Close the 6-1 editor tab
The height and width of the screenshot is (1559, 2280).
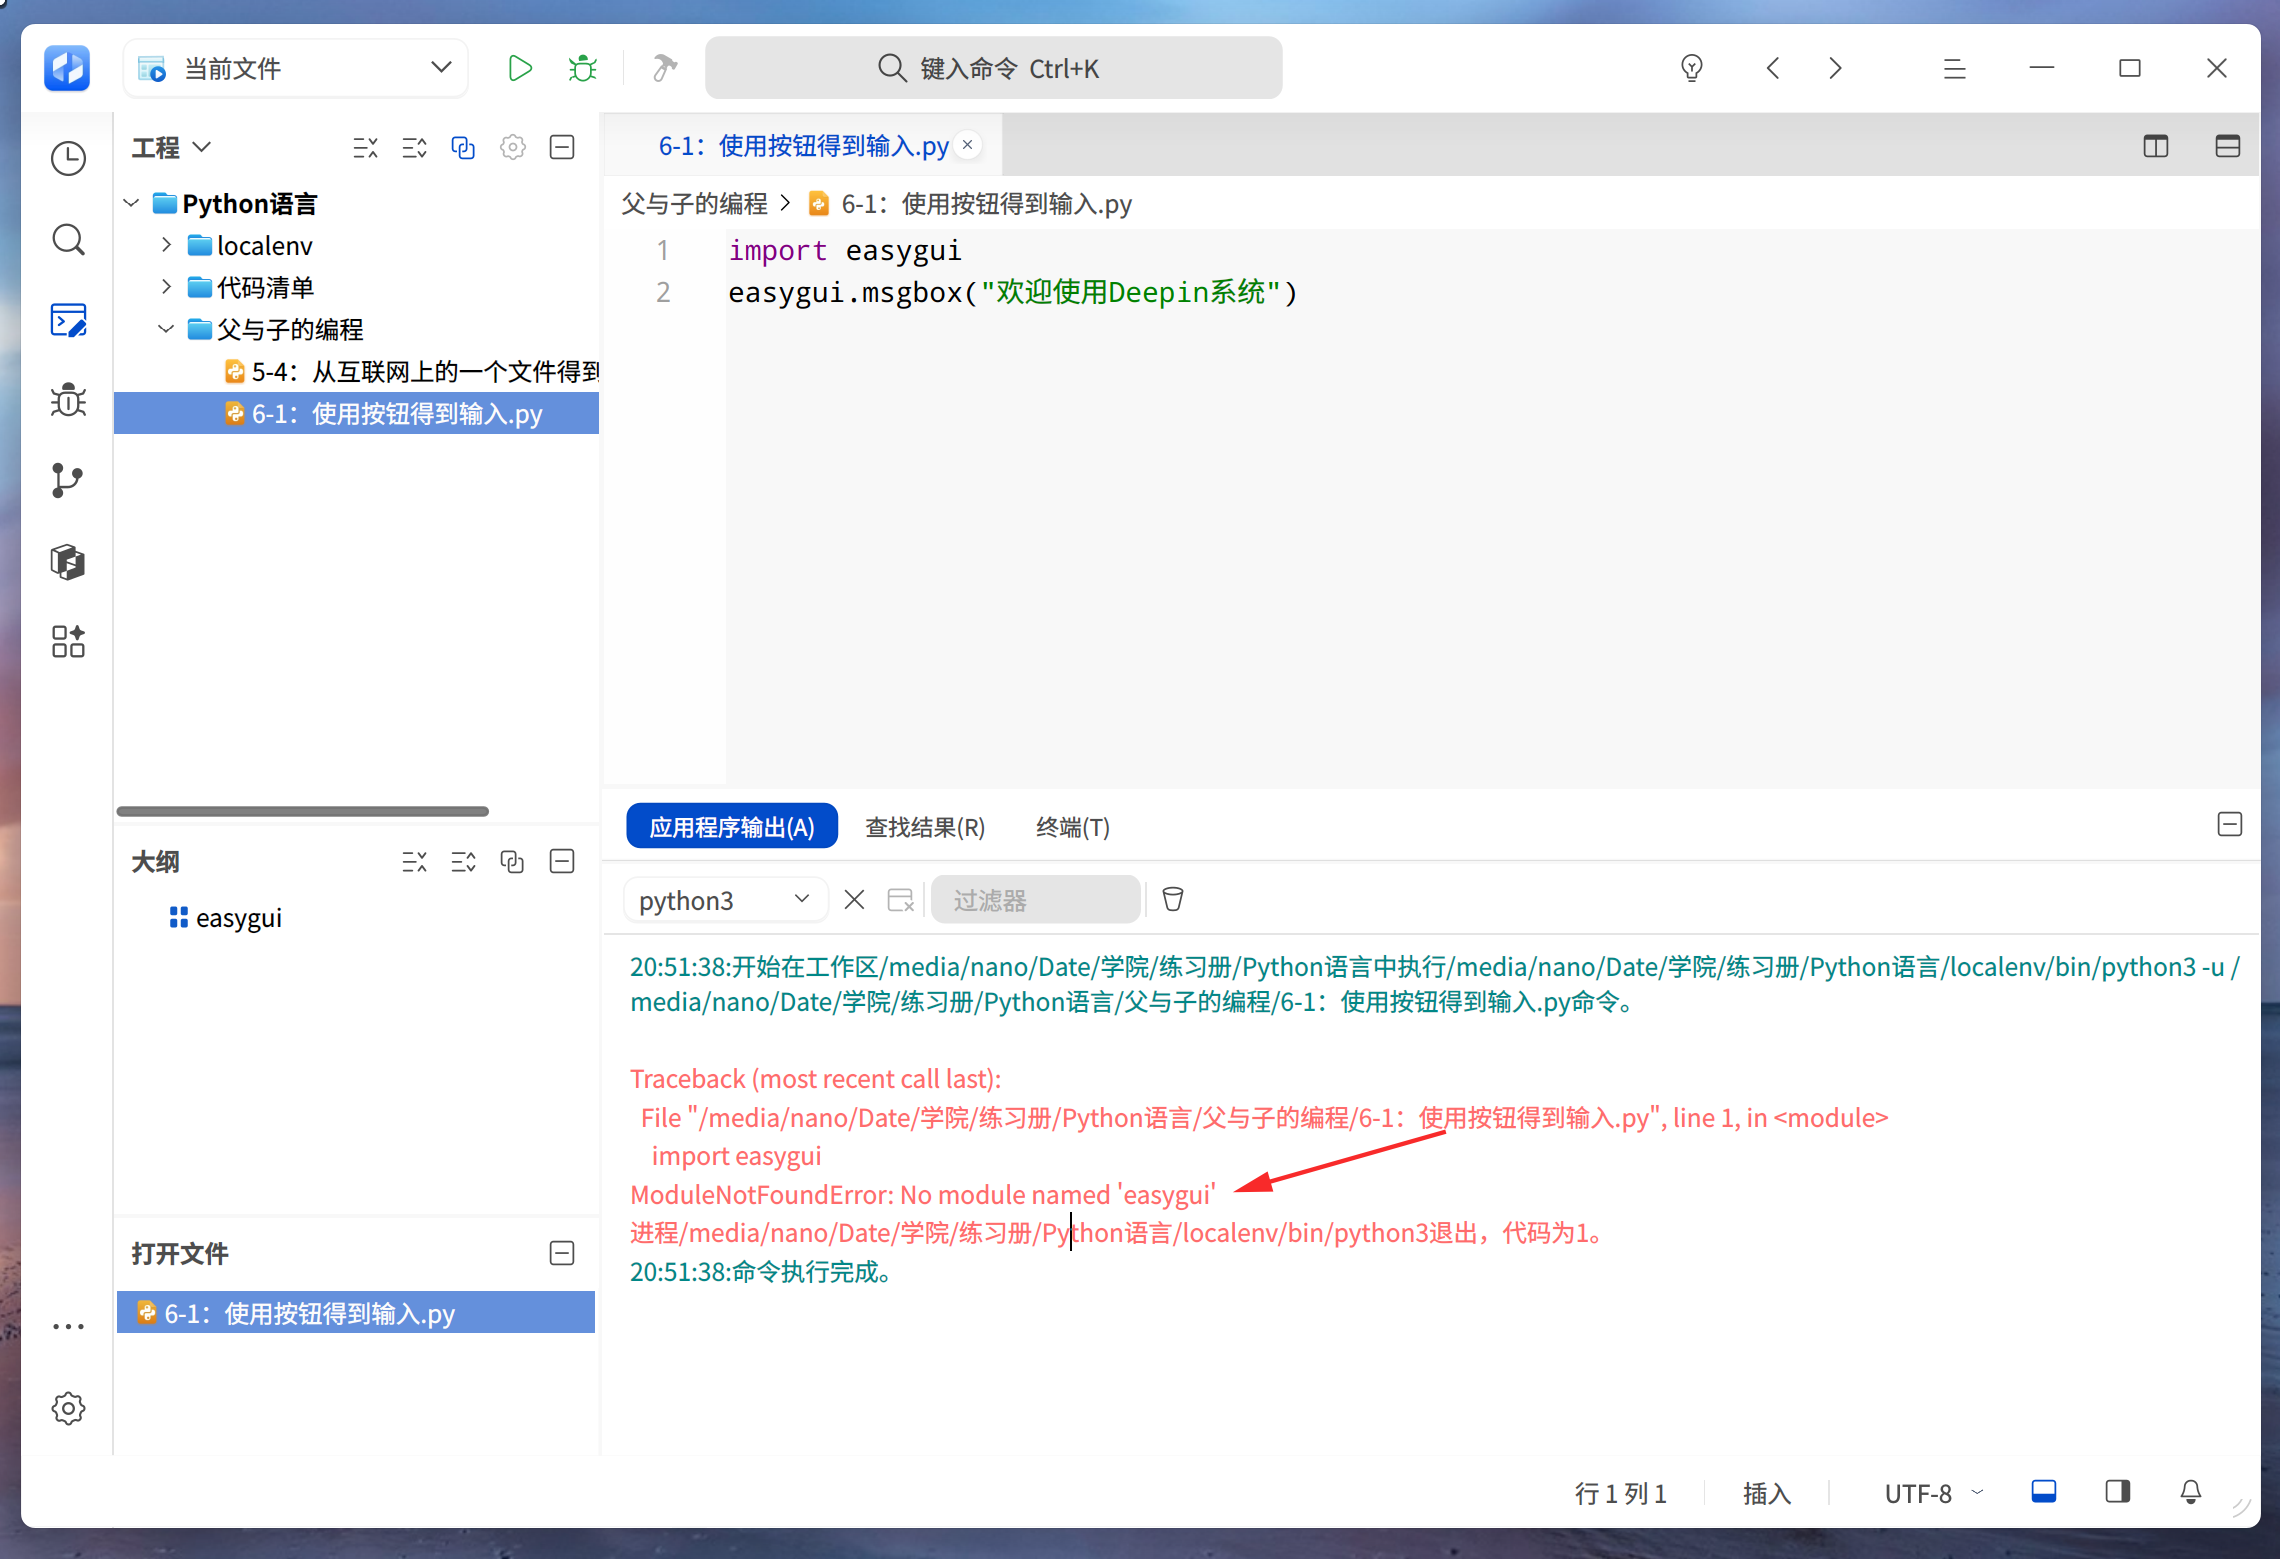(967, 145)
